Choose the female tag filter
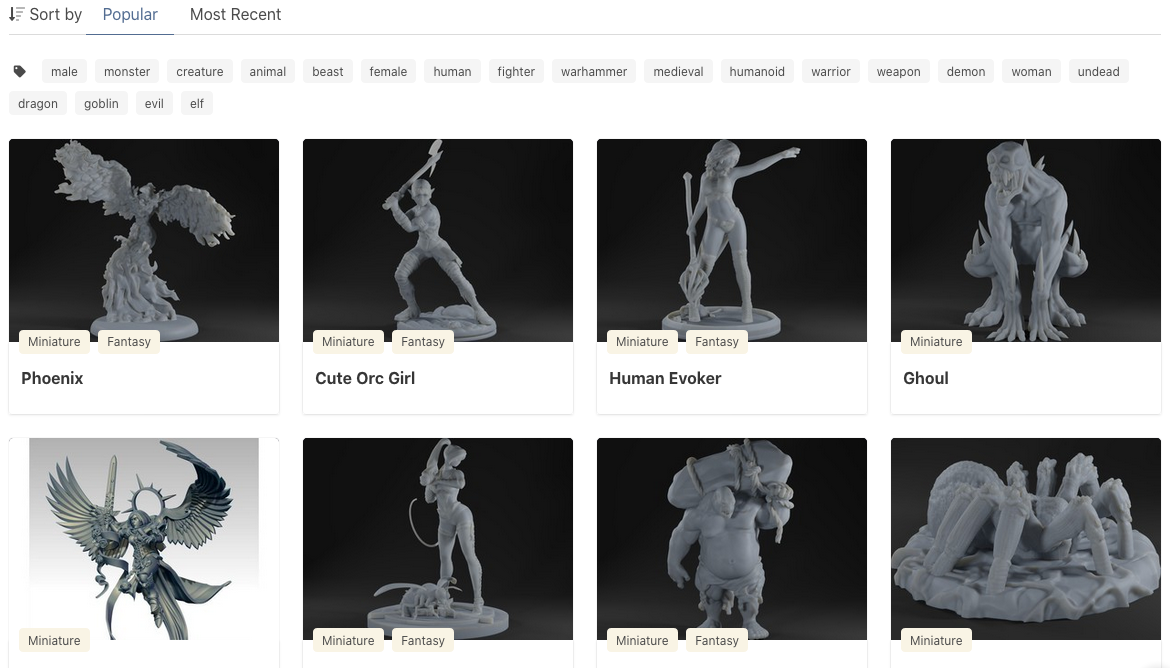Image resolution: width=1170 pixels, height=668 pixels. coord(388,72)
